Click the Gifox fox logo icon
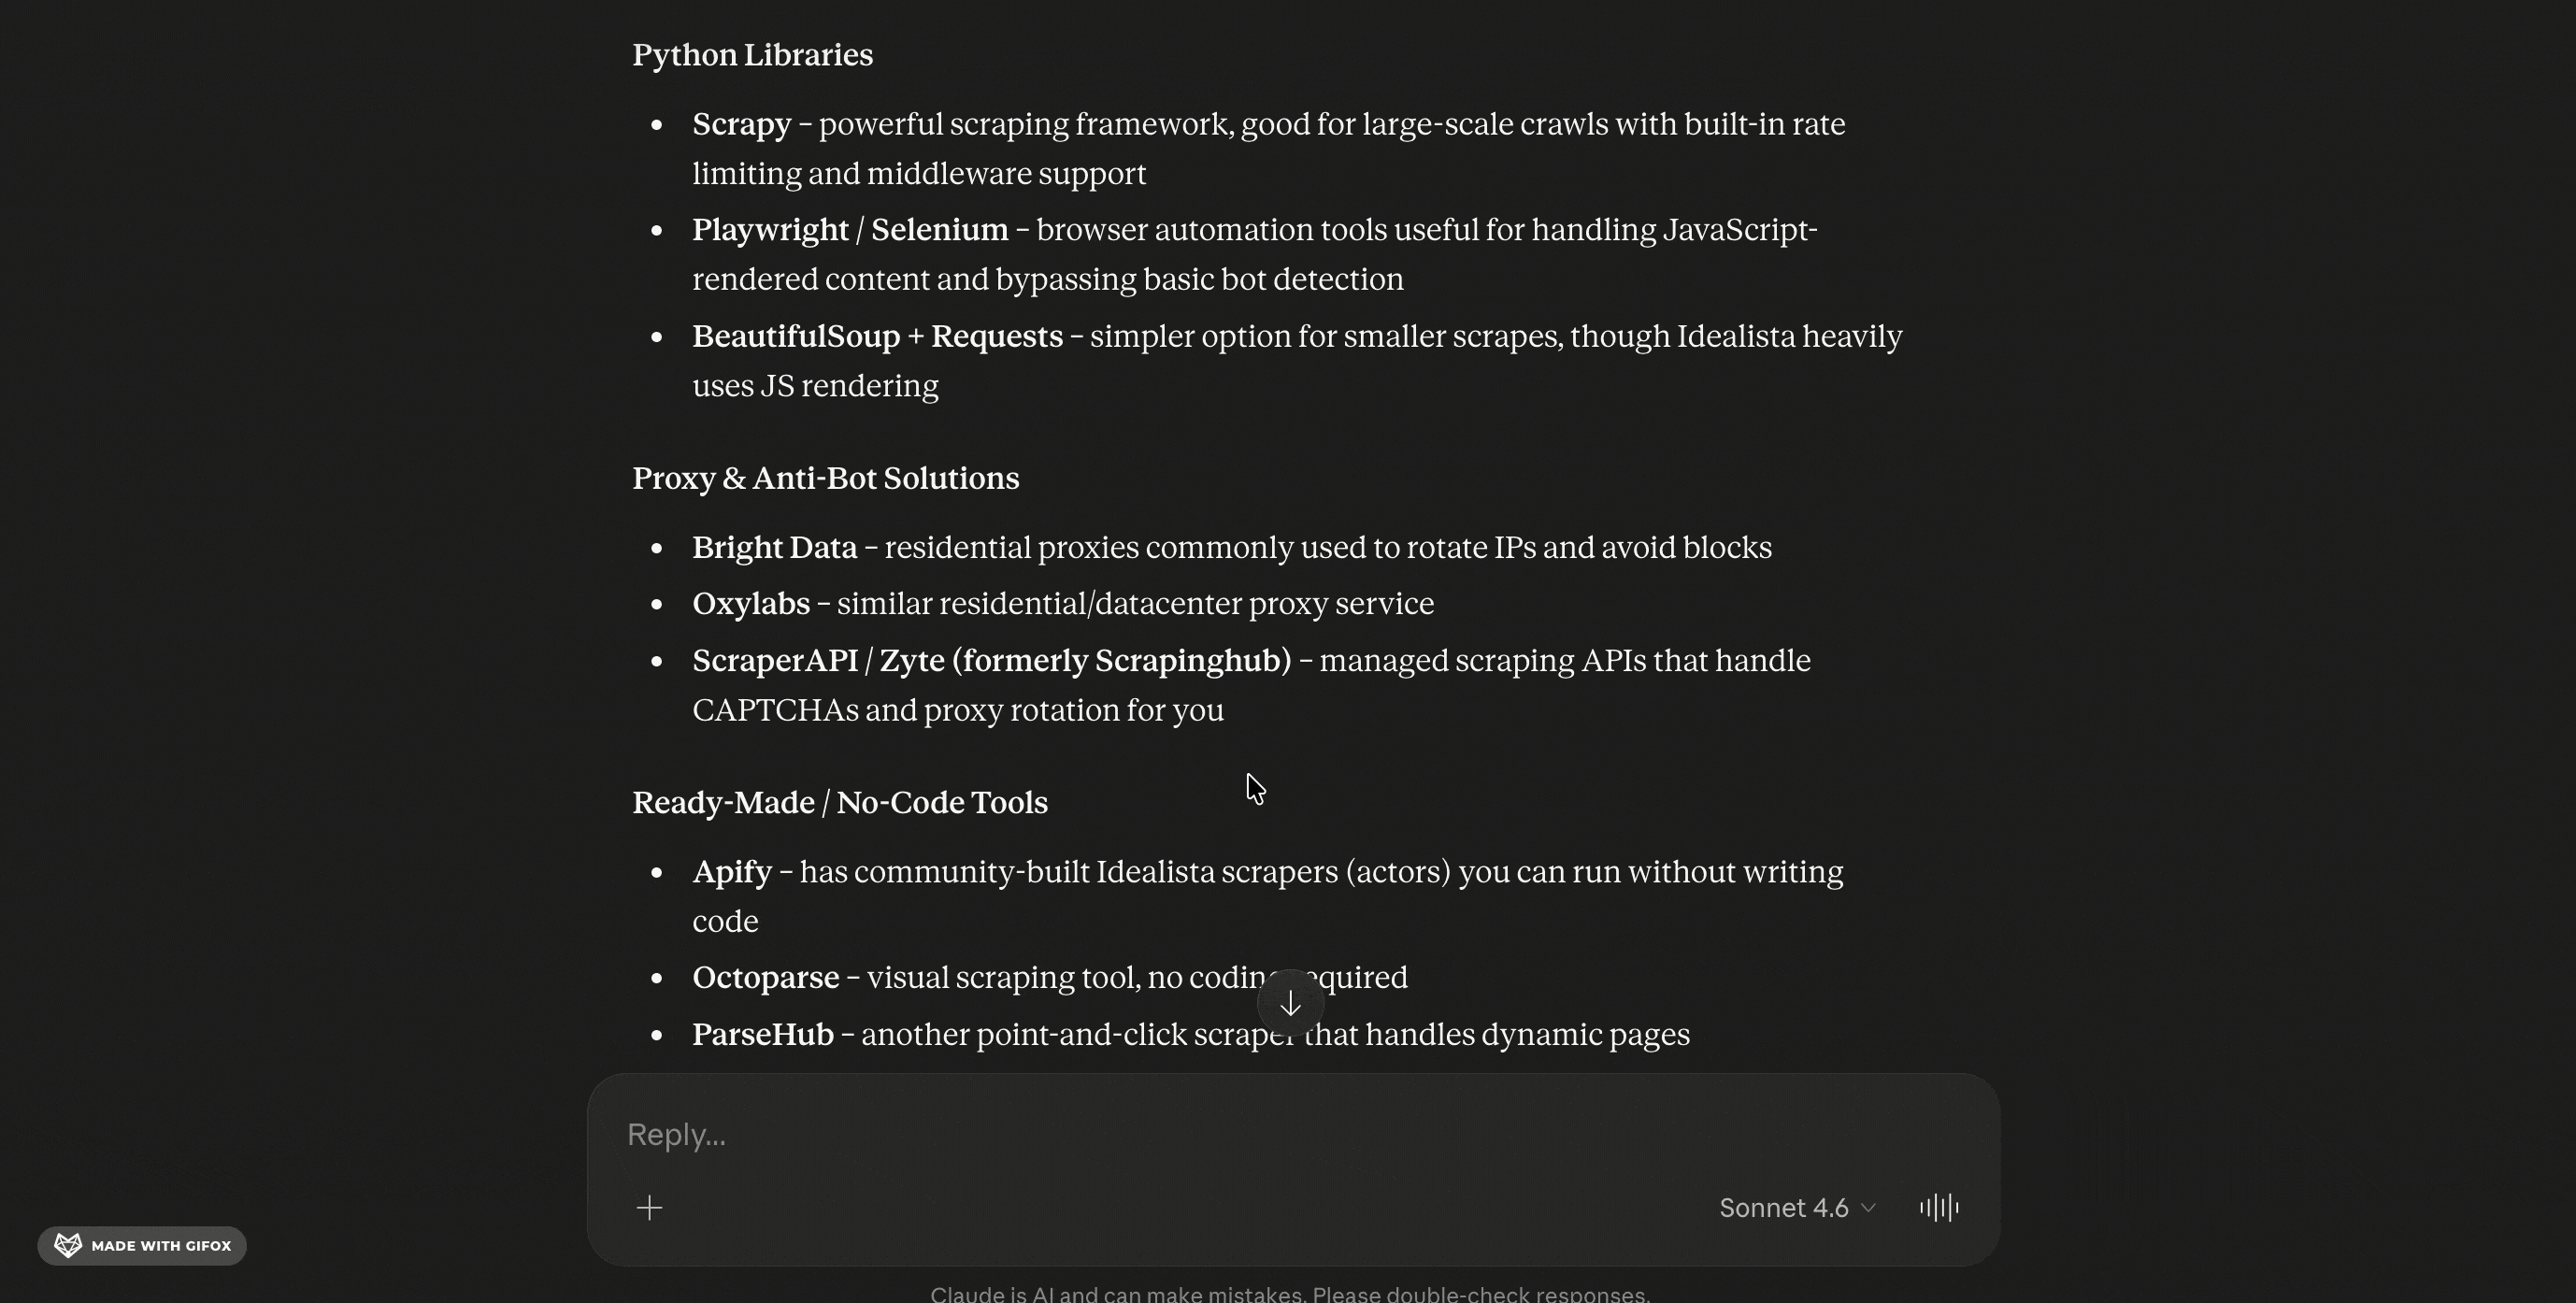This screenshot has width=2576, height=1303. click(x=68, y=1245)
